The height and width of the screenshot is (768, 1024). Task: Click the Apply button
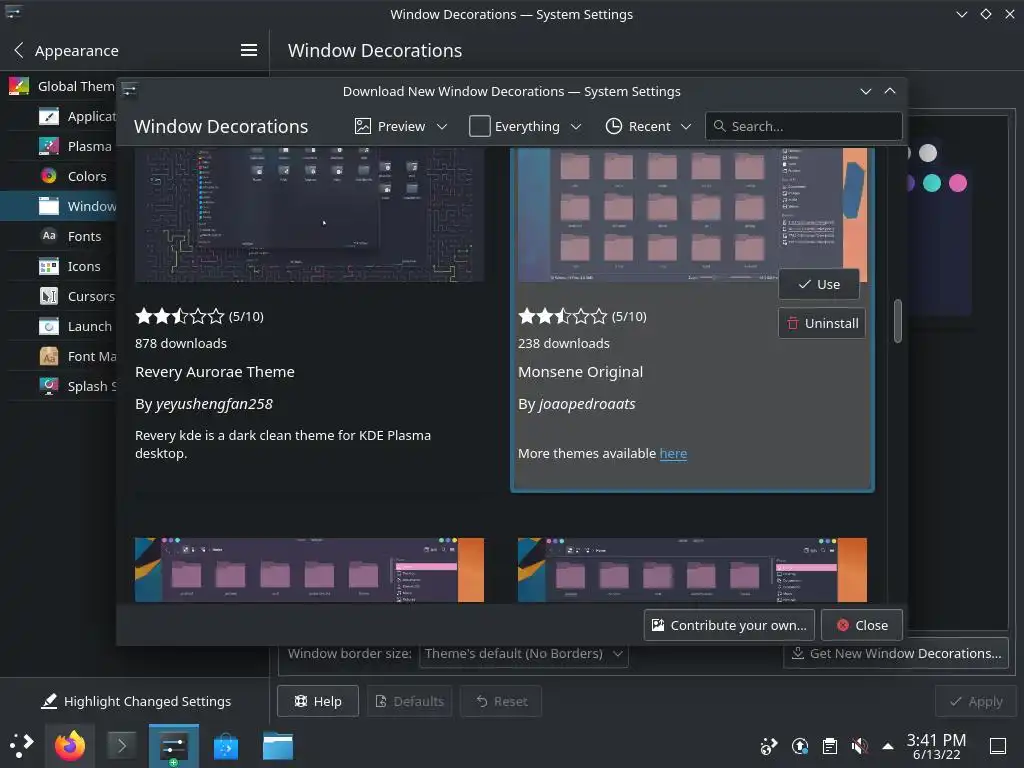(x=976, y=701)
